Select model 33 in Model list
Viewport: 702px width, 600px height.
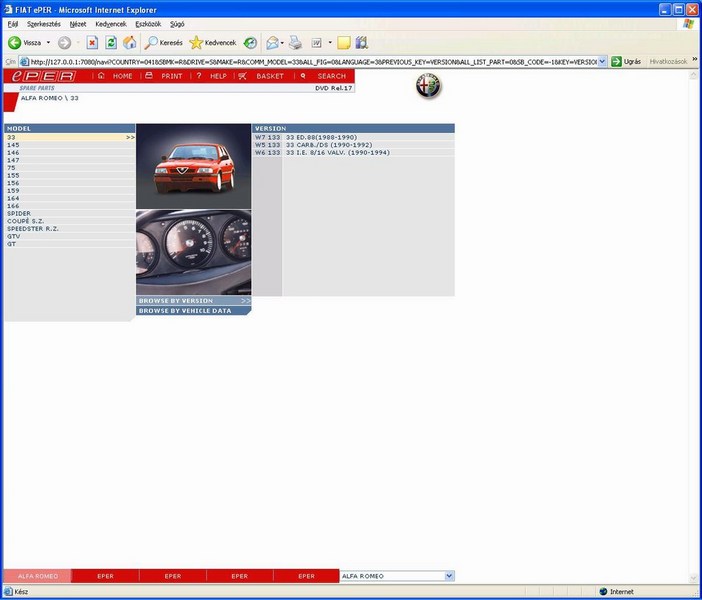pos(69,137)
